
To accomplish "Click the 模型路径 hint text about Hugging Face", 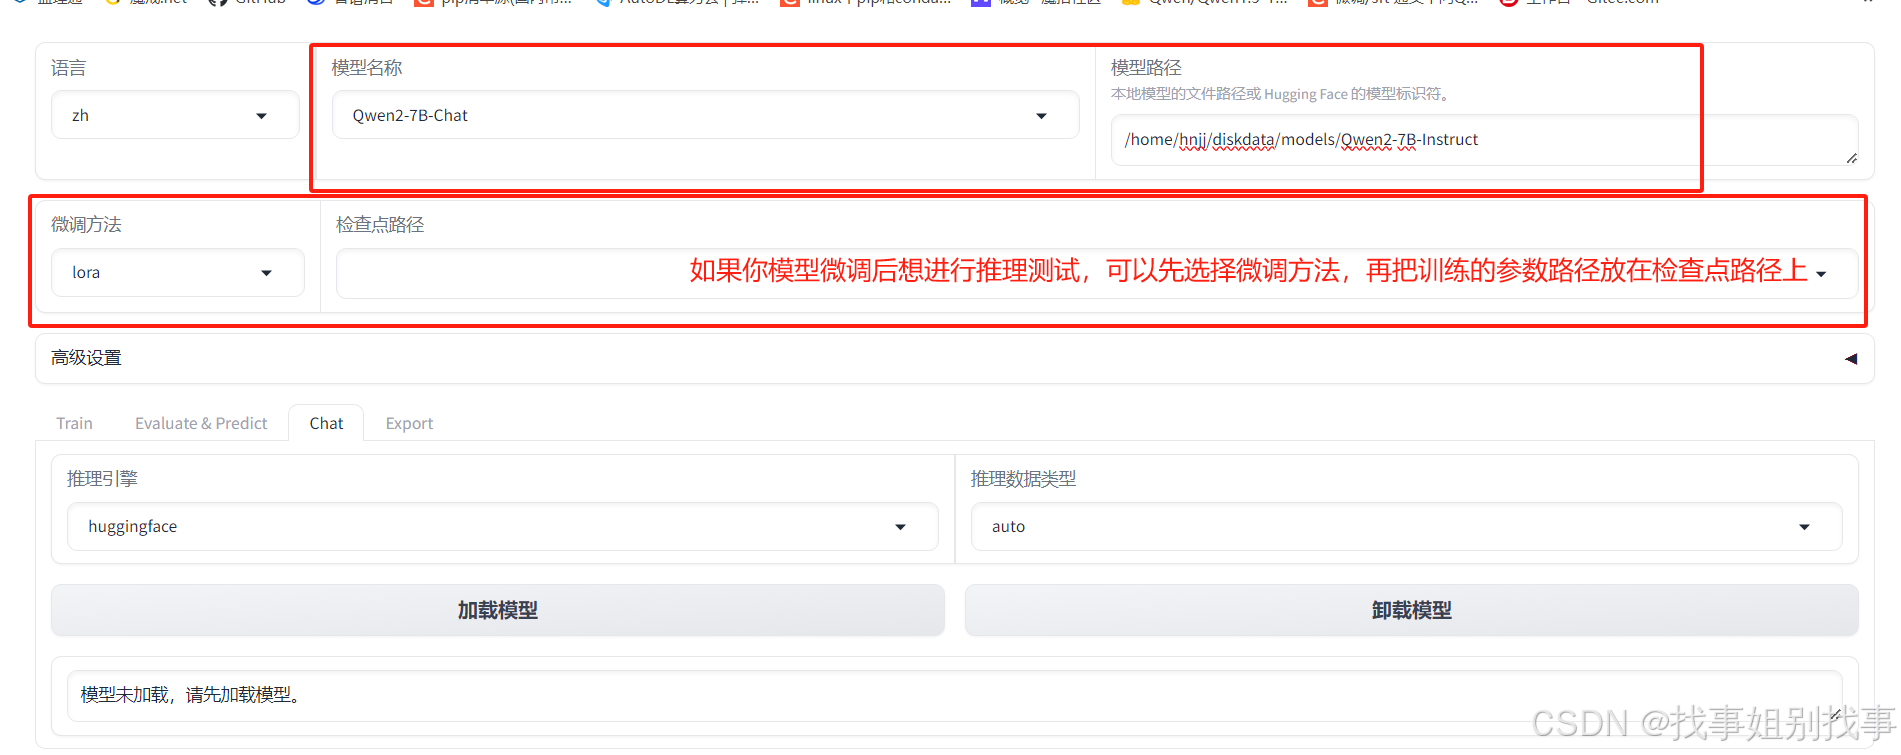I will point(1282,94).
